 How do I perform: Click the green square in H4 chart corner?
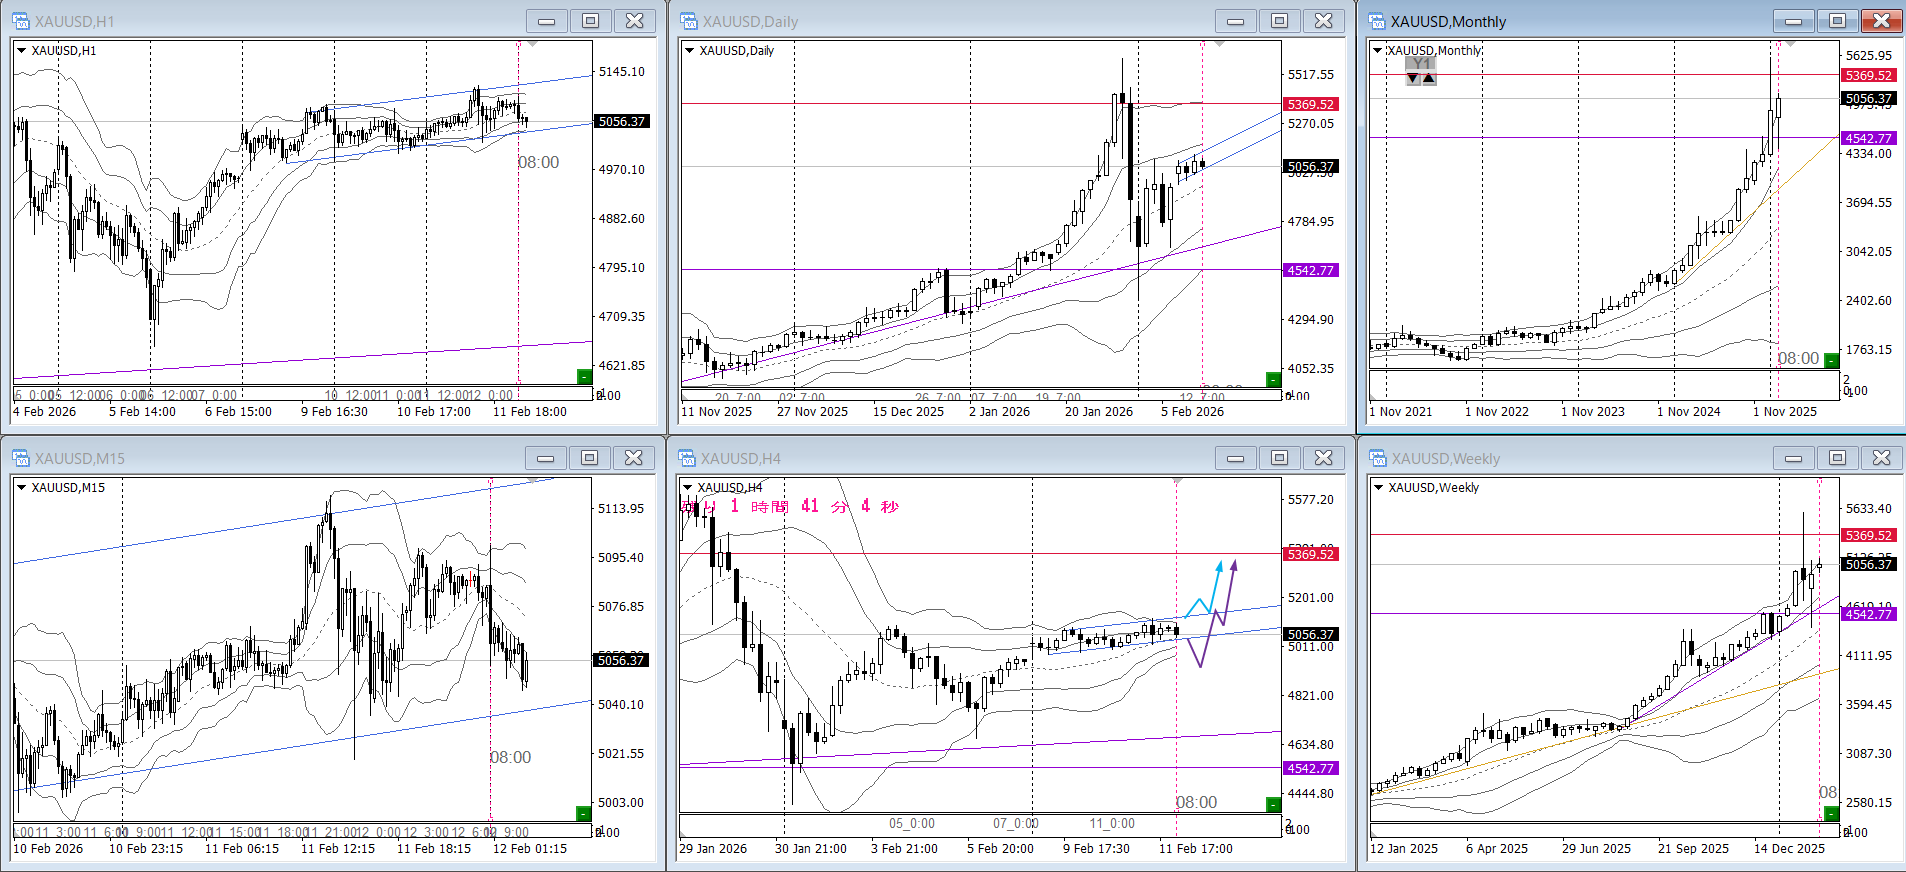click(1273, 805)
